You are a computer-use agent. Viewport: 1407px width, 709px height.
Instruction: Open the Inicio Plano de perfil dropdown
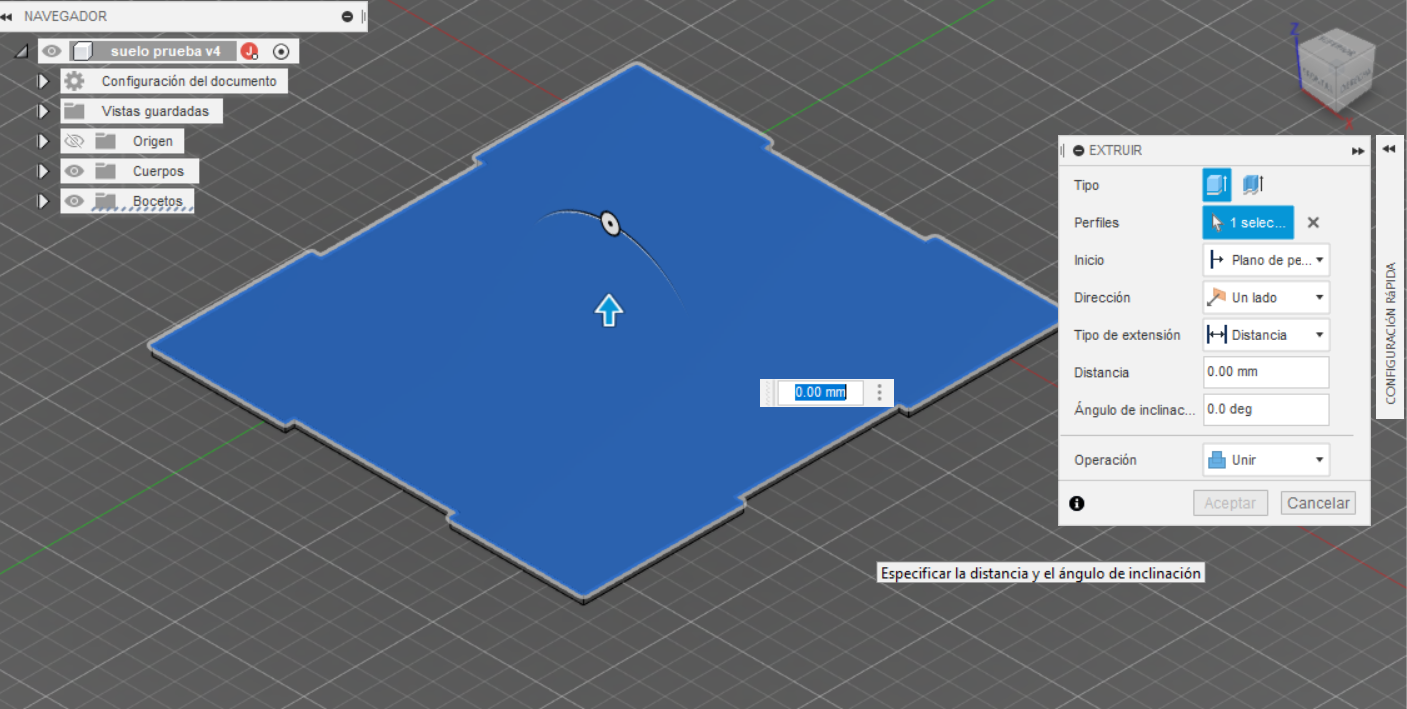click(x=1266, y=260)
